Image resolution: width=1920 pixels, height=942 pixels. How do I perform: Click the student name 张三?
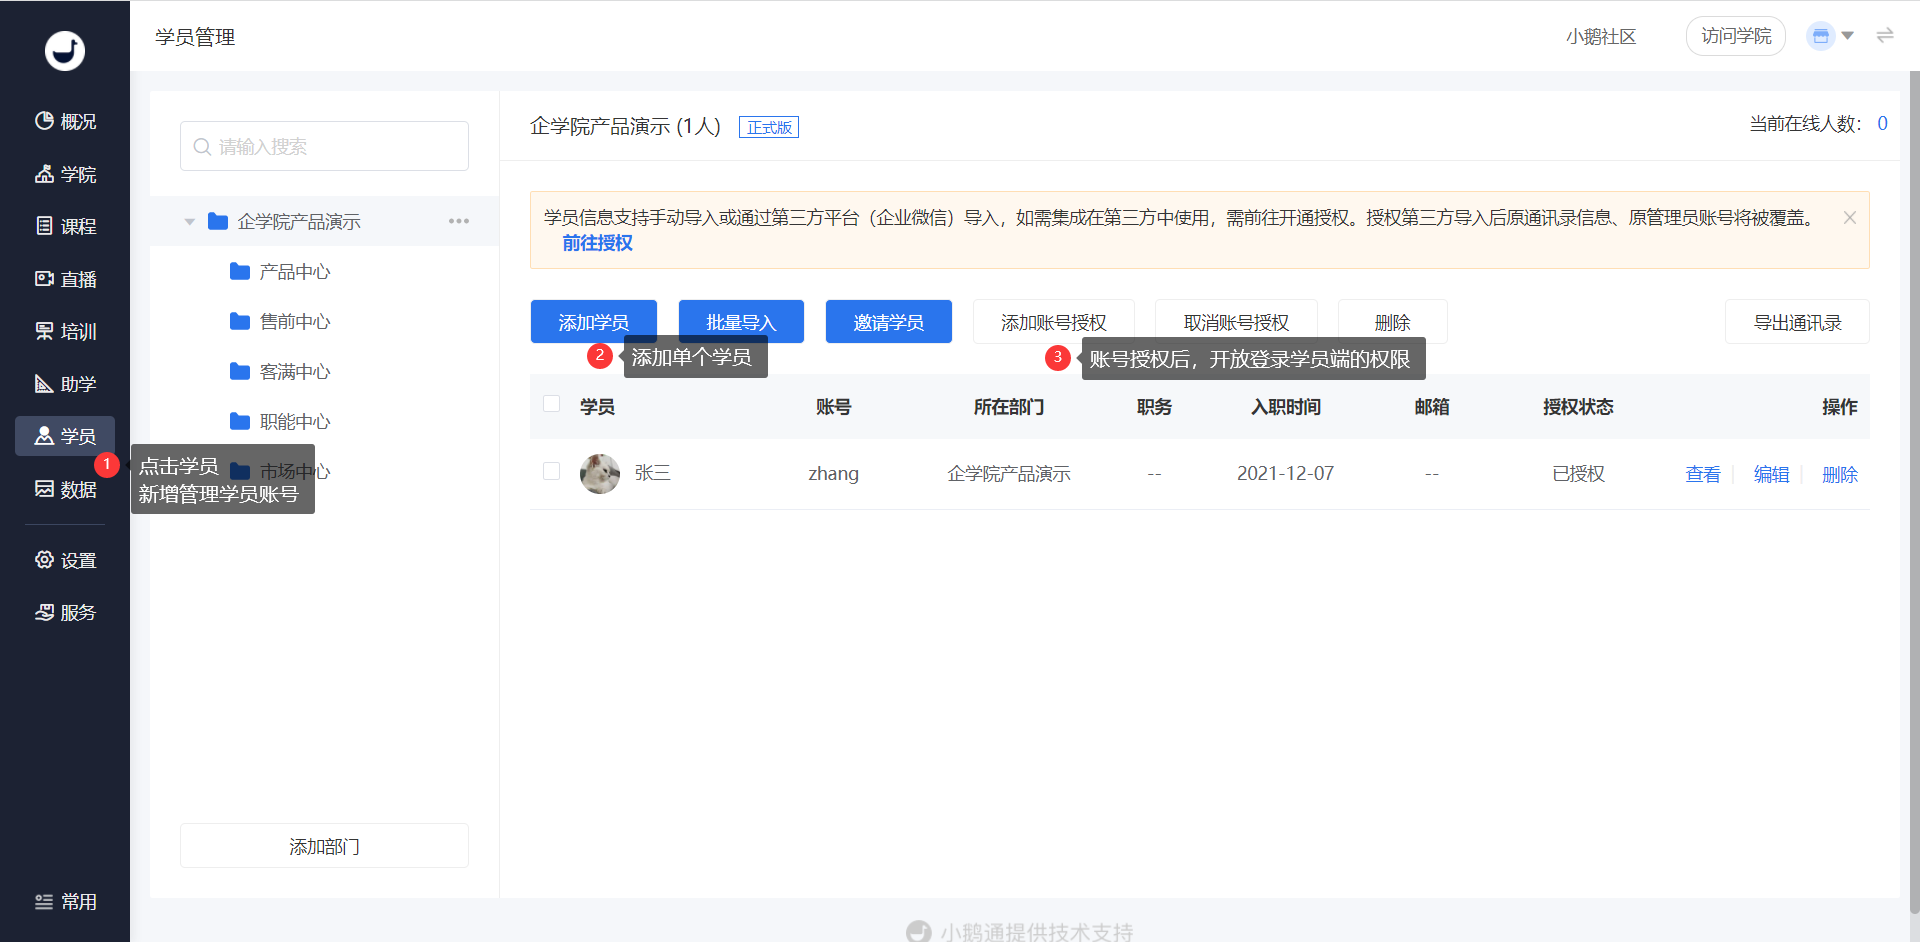(x=652, y=473)
